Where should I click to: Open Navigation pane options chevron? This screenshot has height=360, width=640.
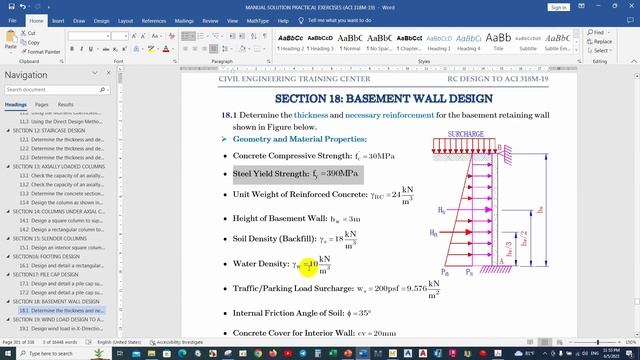click(x=95, y=73)
